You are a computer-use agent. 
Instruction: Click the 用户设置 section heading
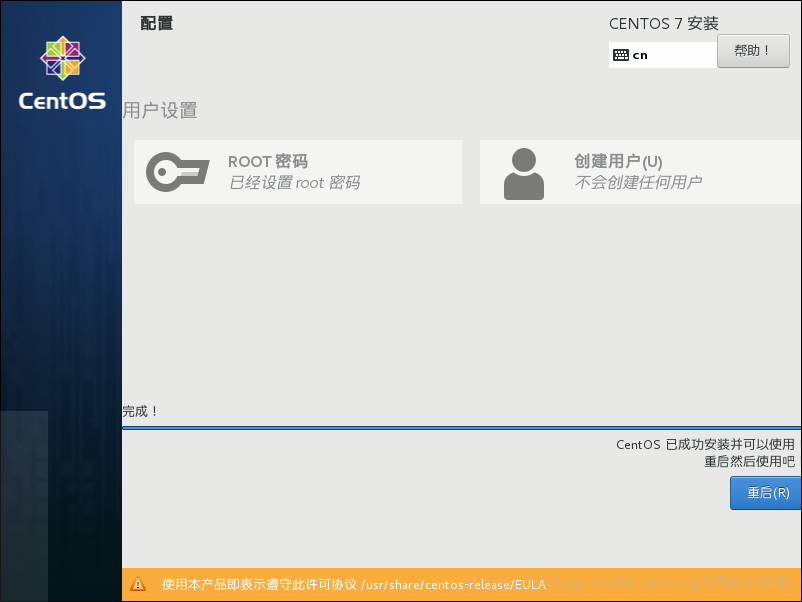click(x=160, y=110)
